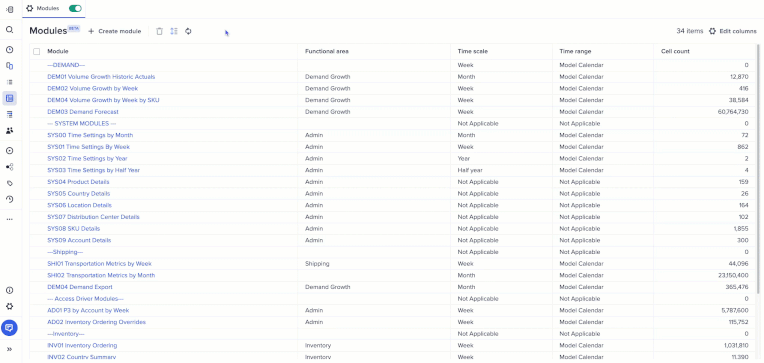Open SYS02 Time Settings by Year

click(x=87, y=158)
